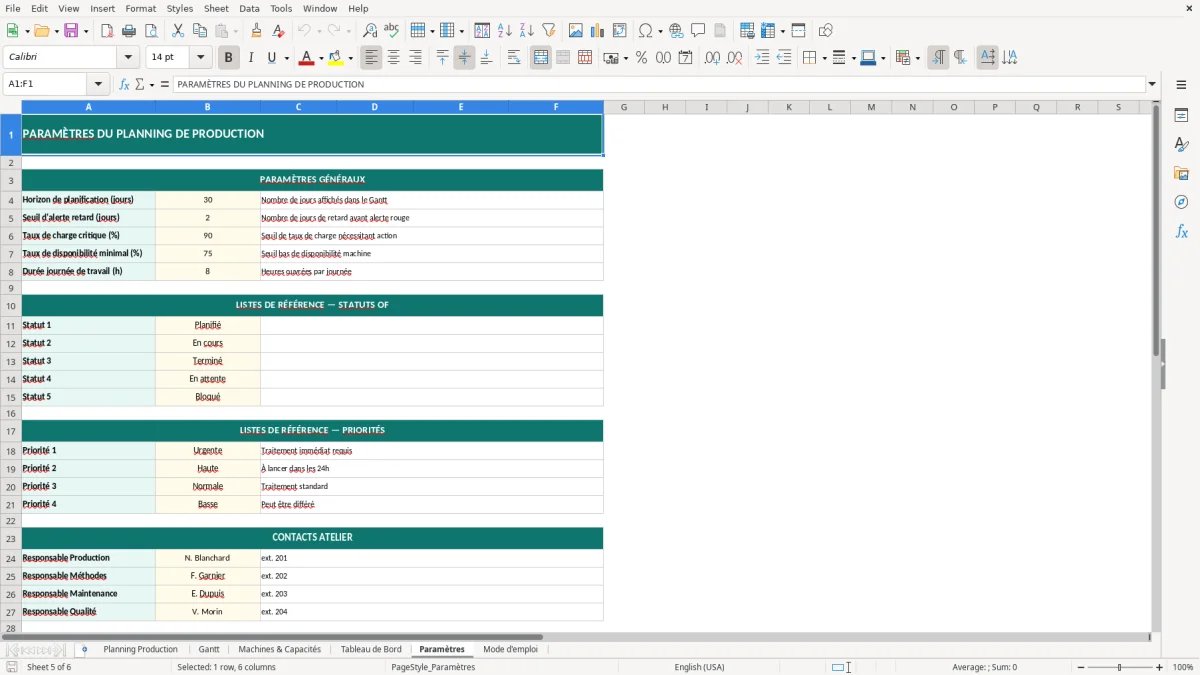Image resolution: width=1200 pixels, height=675 pixels.
Task: Open the Data menu
Action: (249, 8)
